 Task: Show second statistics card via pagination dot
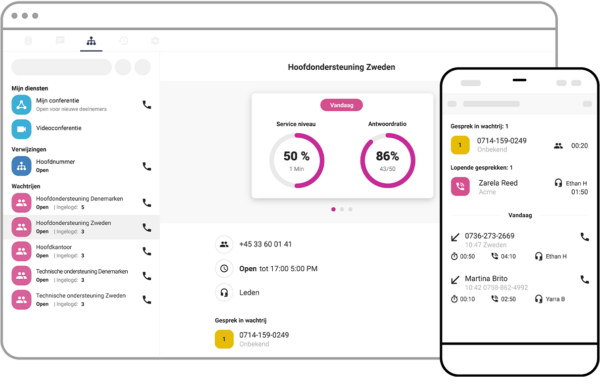click(342, 209)
